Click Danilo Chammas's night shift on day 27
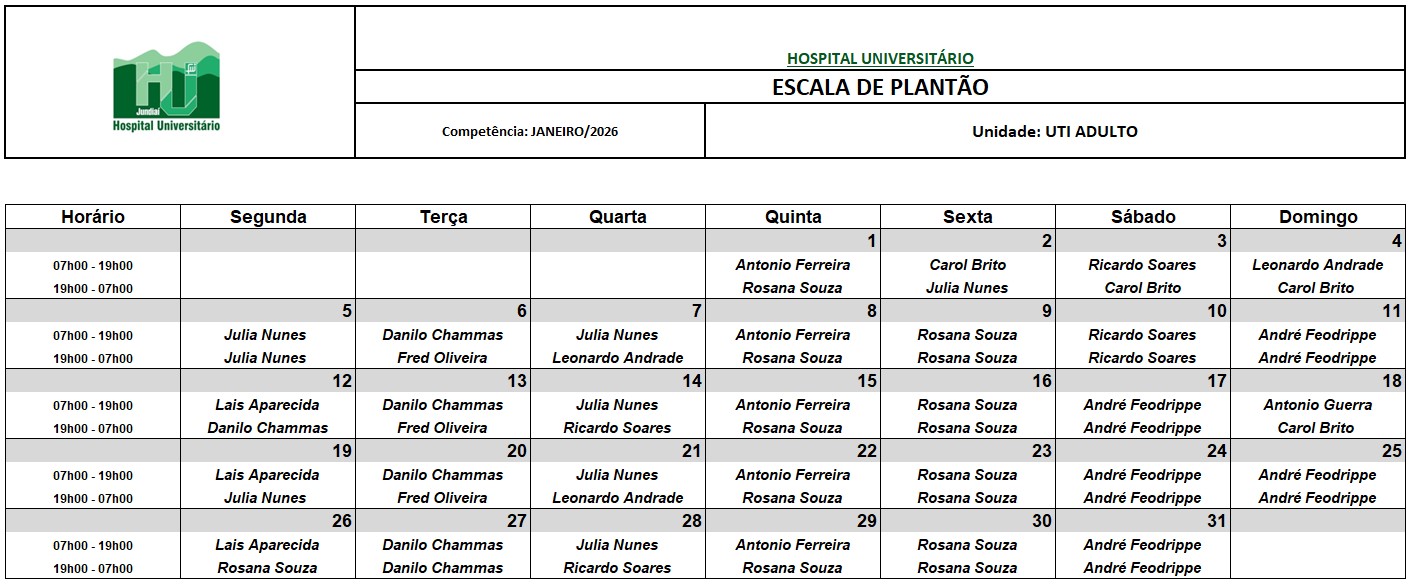This screenshot has height=586, width=1410. [442, 568]
